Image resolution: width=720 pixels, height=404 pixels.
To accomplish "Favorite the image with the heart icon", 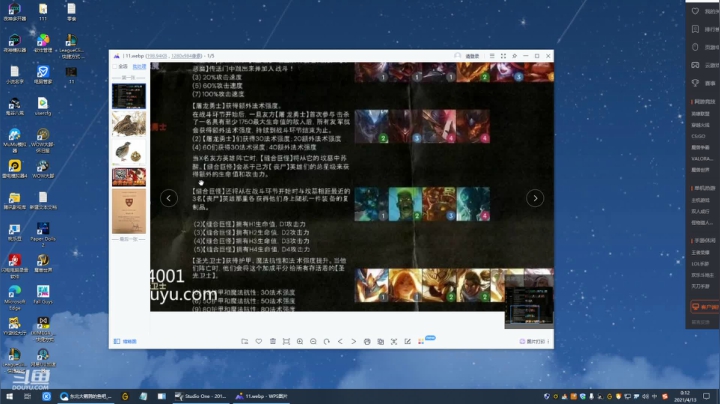I will pos(259,341).
